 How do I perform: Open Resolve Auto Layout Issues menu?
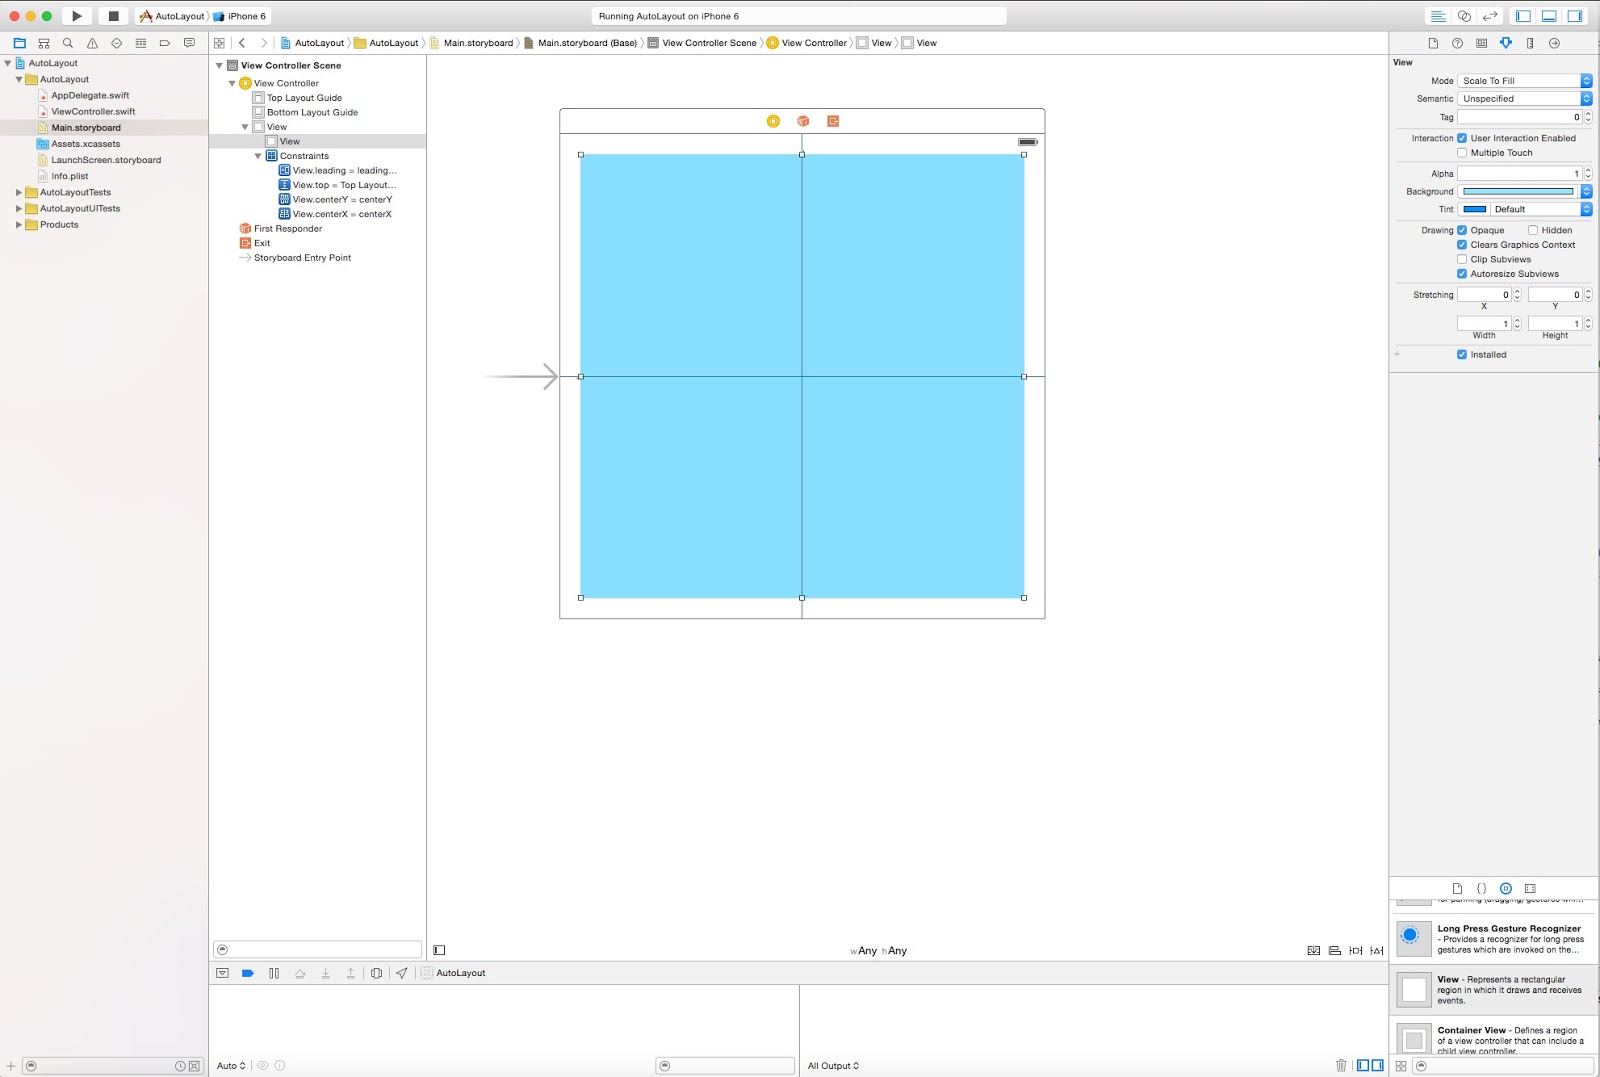pyautogui.click(x=1377, y=950)
